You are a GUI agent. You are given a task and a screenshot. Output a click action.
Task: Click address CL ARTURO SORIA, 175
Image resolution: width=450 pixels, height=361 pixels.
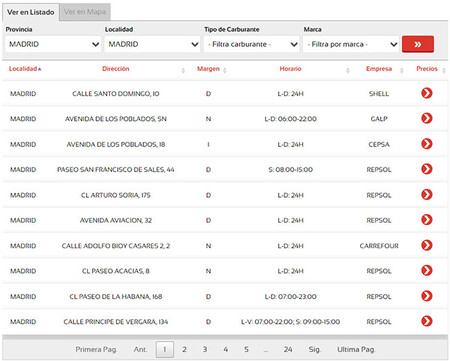point(116,195)
